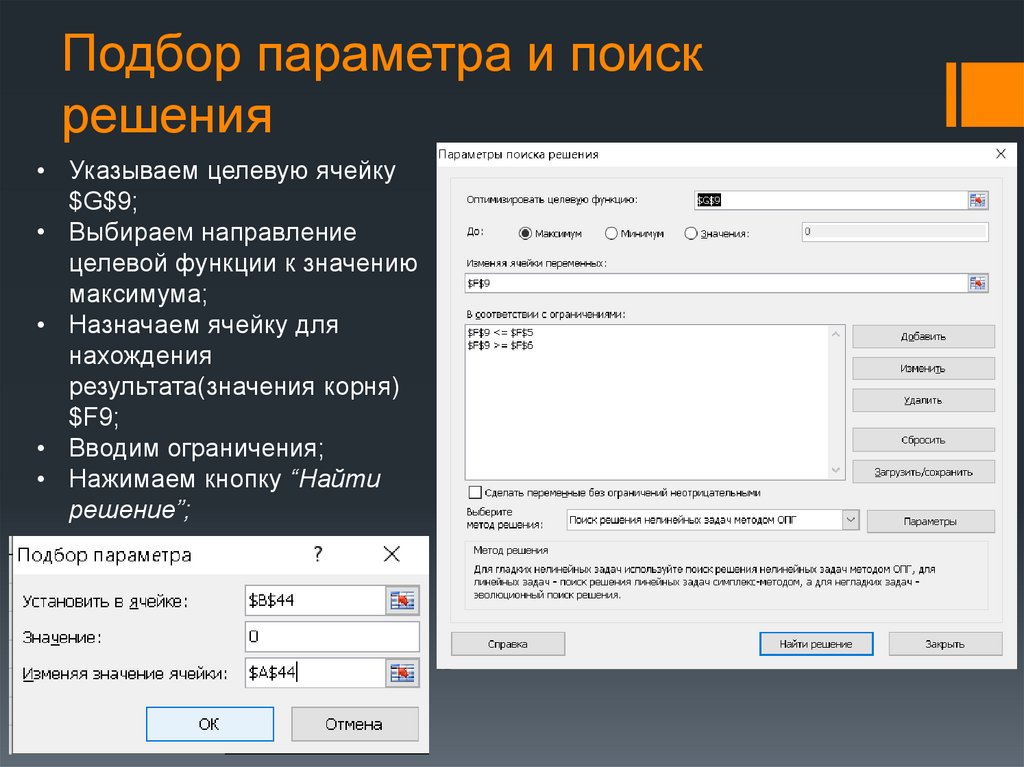
Task: Close the Подбор параметра dialog with X
Action: (391, 554)
